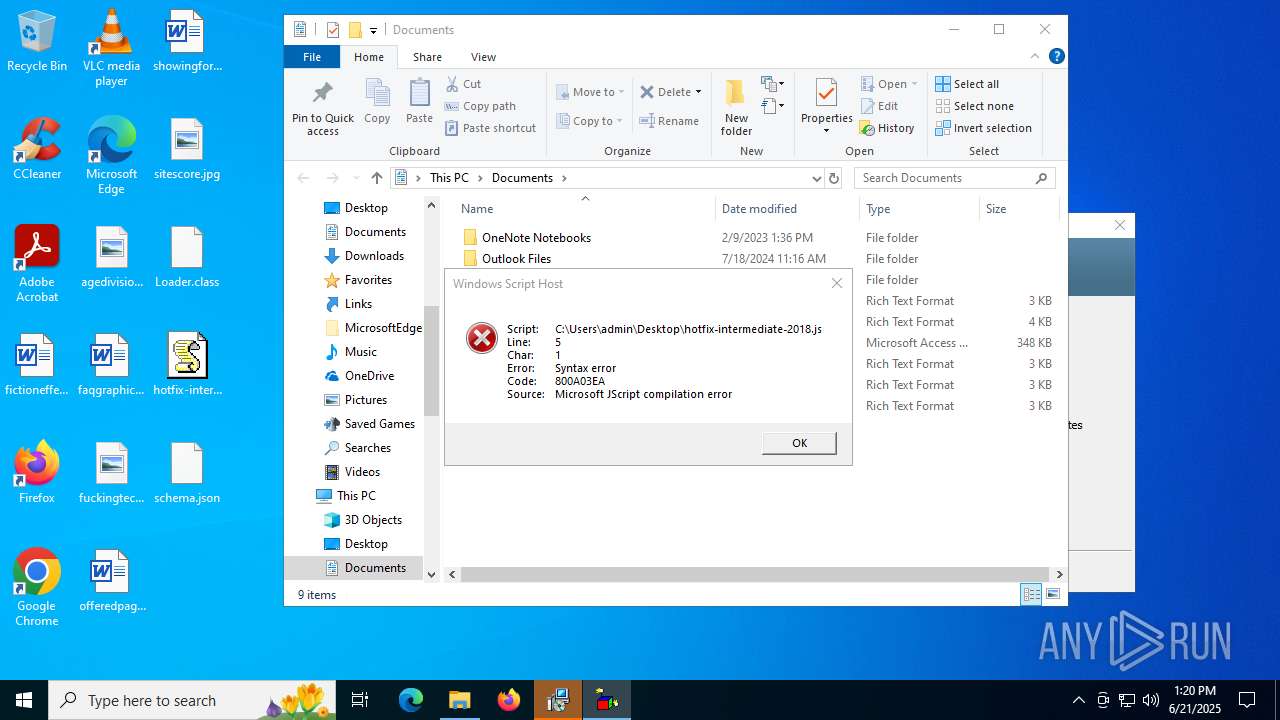Click the ribbon Help question mark
The height and width of the screenshot is (720, 1280).
tap(1056, 57)
